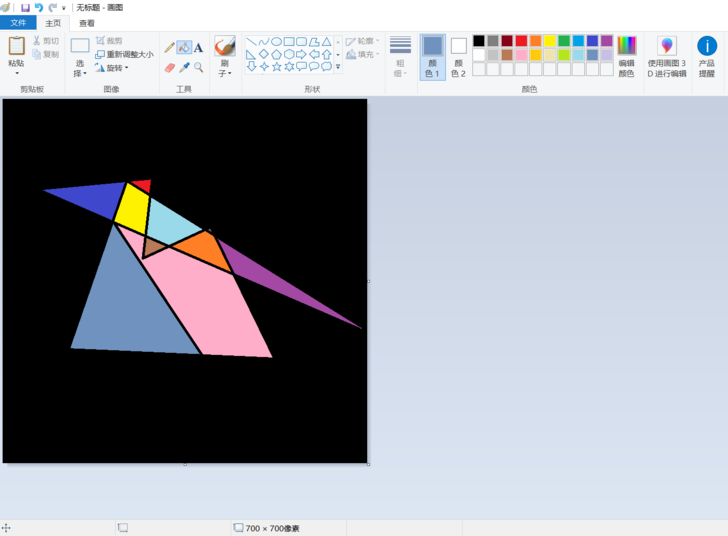This screenshot has height=536, width=728.
Task: Select the Magnifier tool
Action: [198, 68]
